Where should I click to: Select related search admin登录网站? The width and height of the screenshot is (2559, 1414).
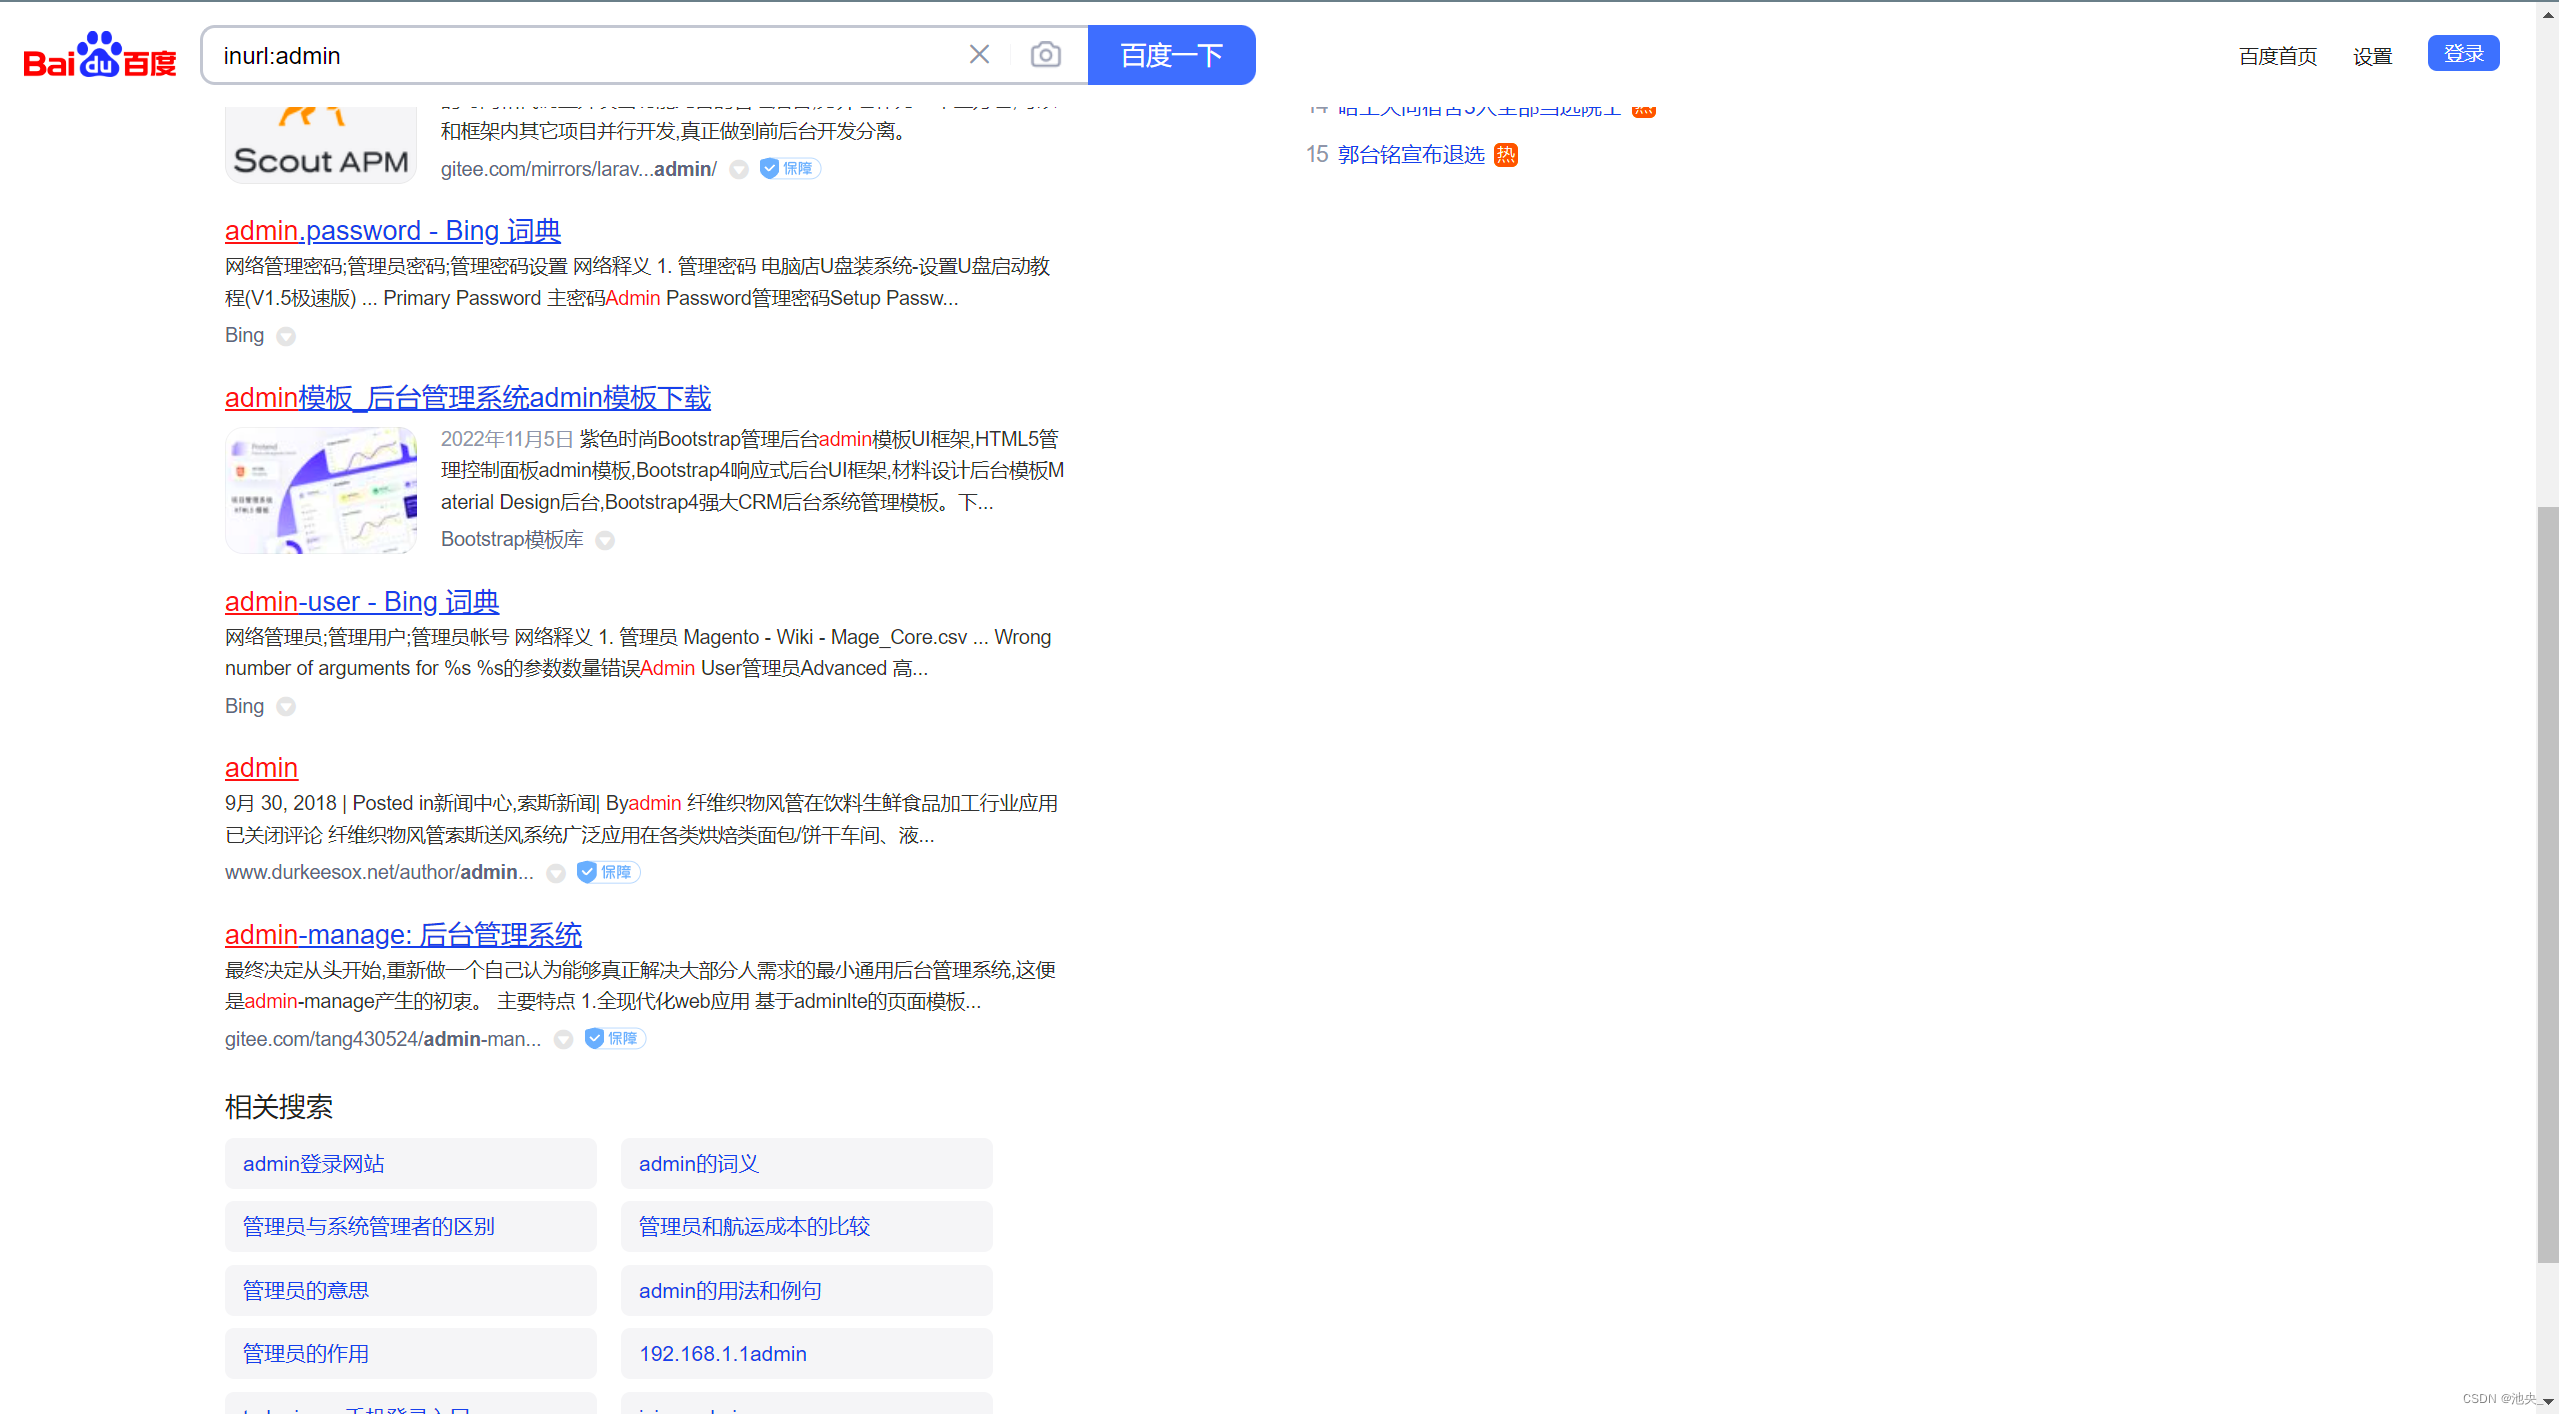click(411, 1163)
